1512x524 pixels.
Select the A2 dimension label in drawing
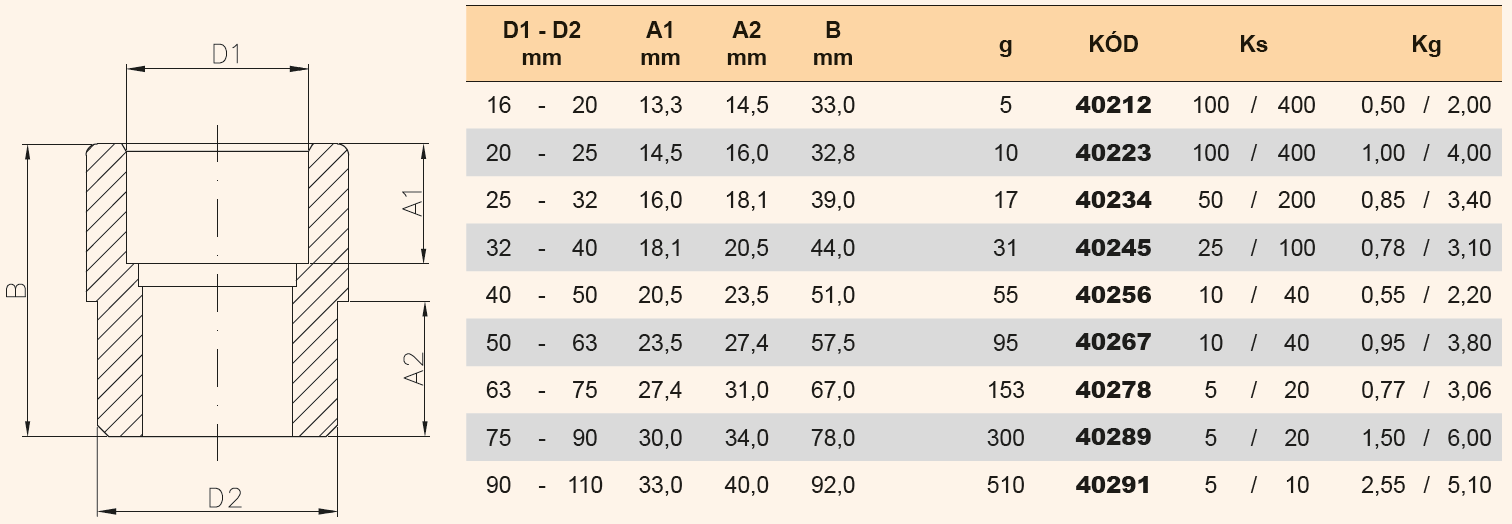[x=414, y=368]
